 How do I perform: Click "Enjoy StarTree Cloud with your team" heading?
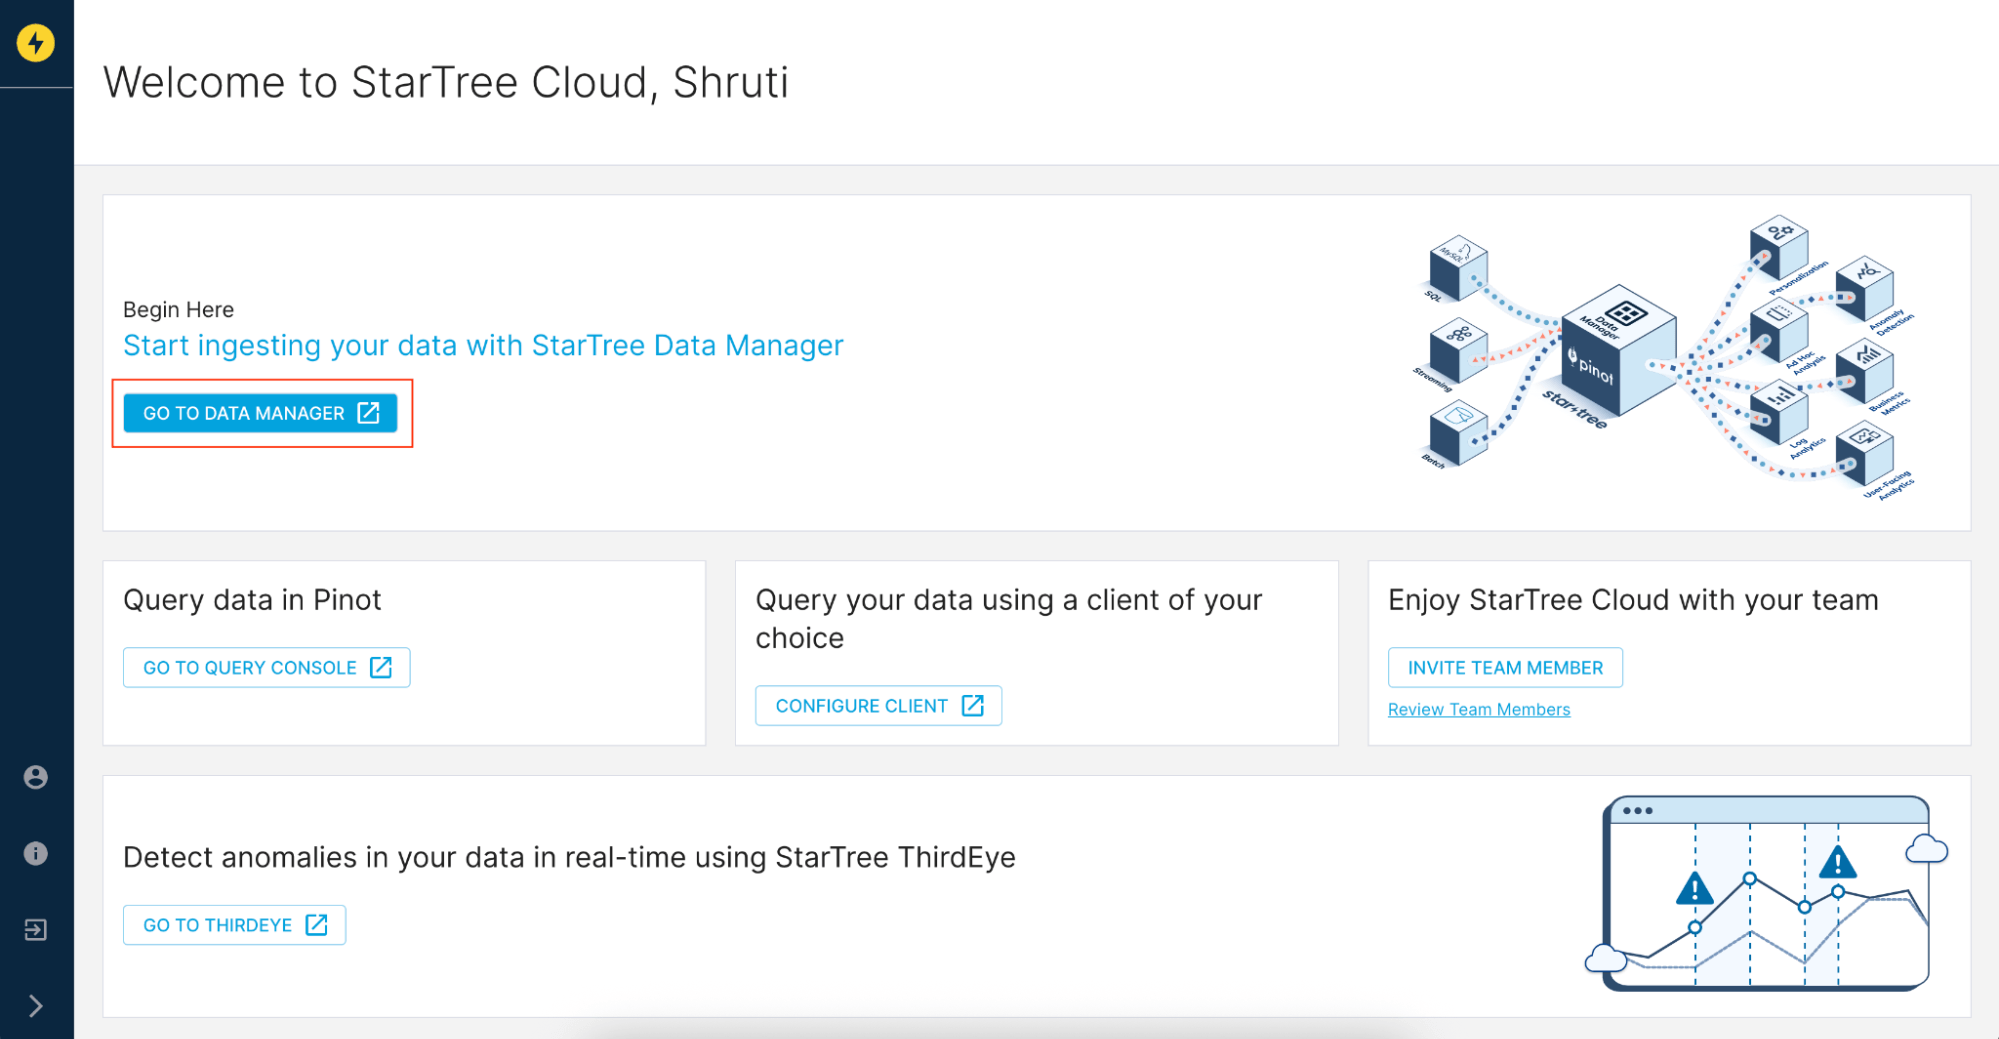[x=1633, y=600]
